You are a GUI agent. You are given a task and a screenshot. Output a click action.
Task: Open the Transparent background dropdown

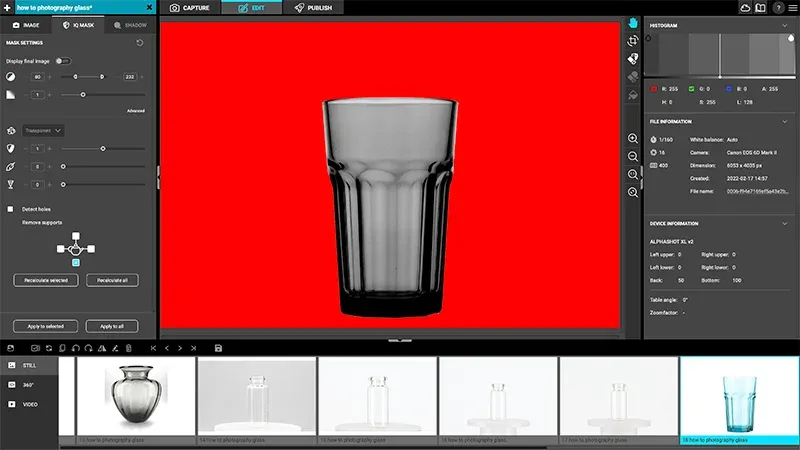43,131
